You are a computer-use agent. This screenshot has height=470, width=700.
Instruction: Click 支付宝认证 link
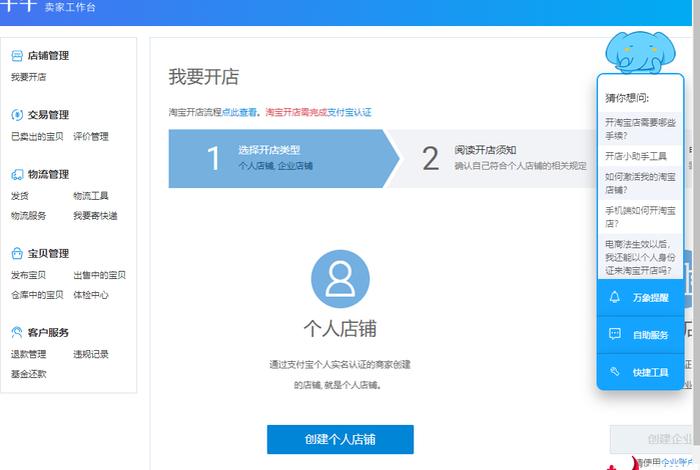click(349, 112)
